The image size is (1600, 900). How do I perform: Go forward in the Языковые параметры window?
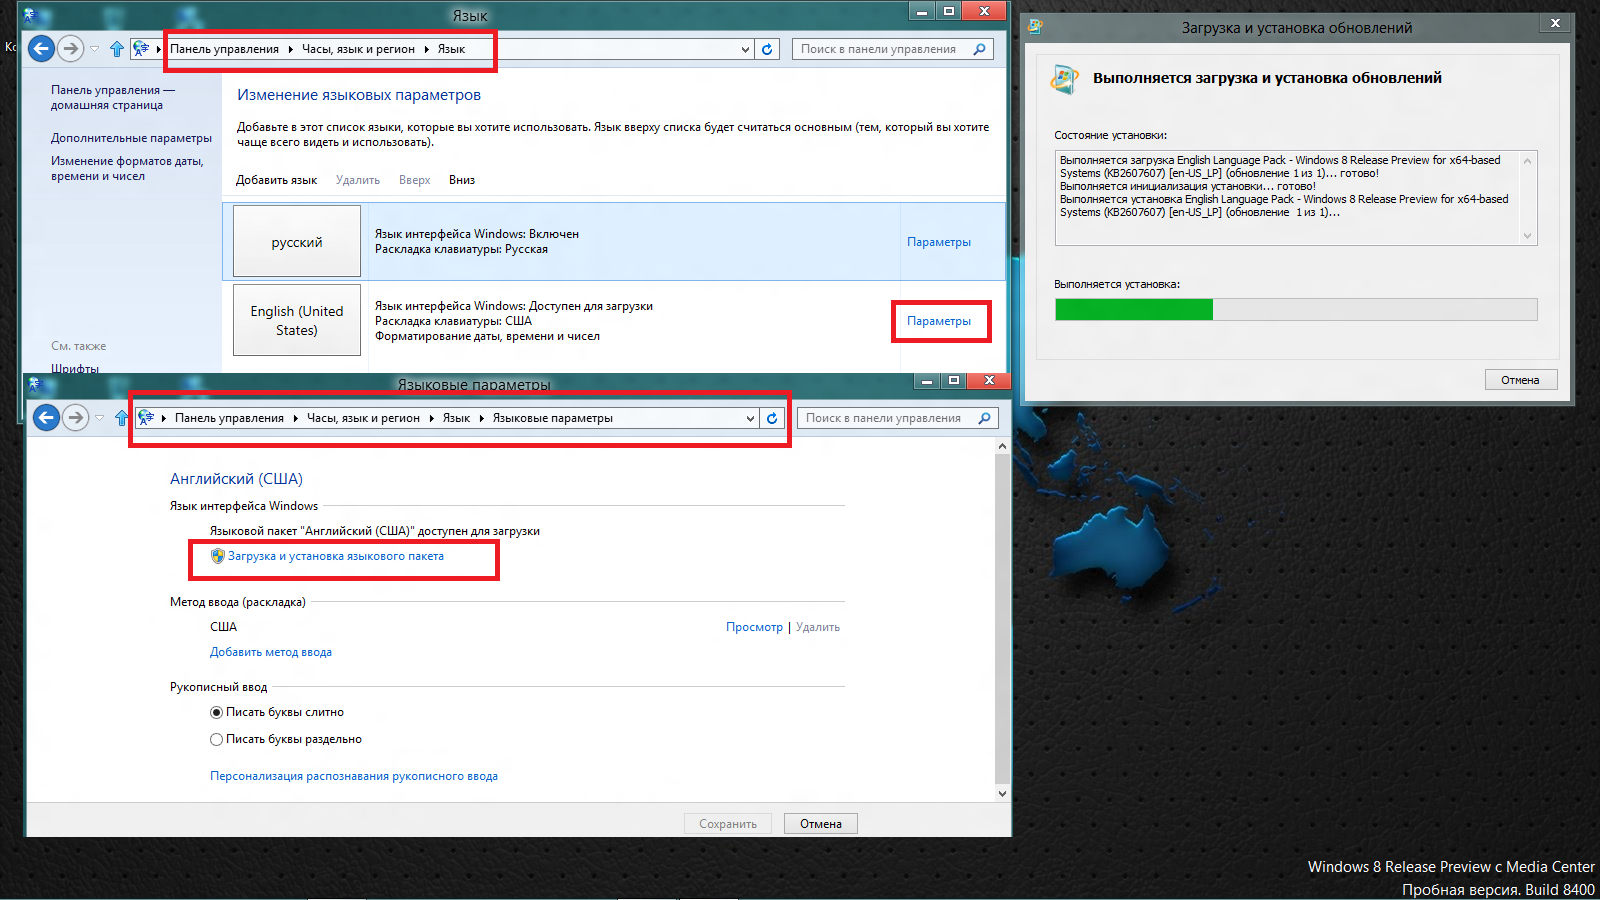(75, 417)
